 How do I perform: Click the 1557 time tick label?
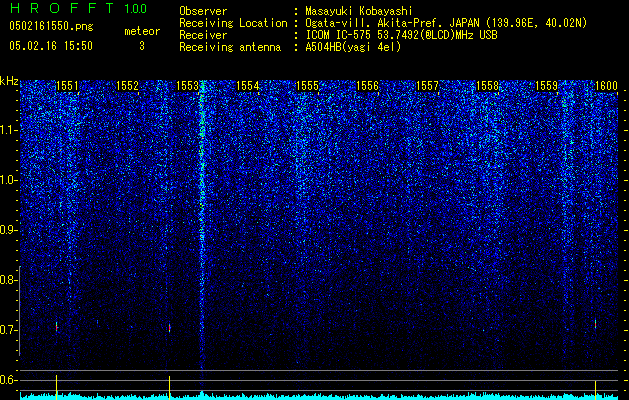pos(428,86)
